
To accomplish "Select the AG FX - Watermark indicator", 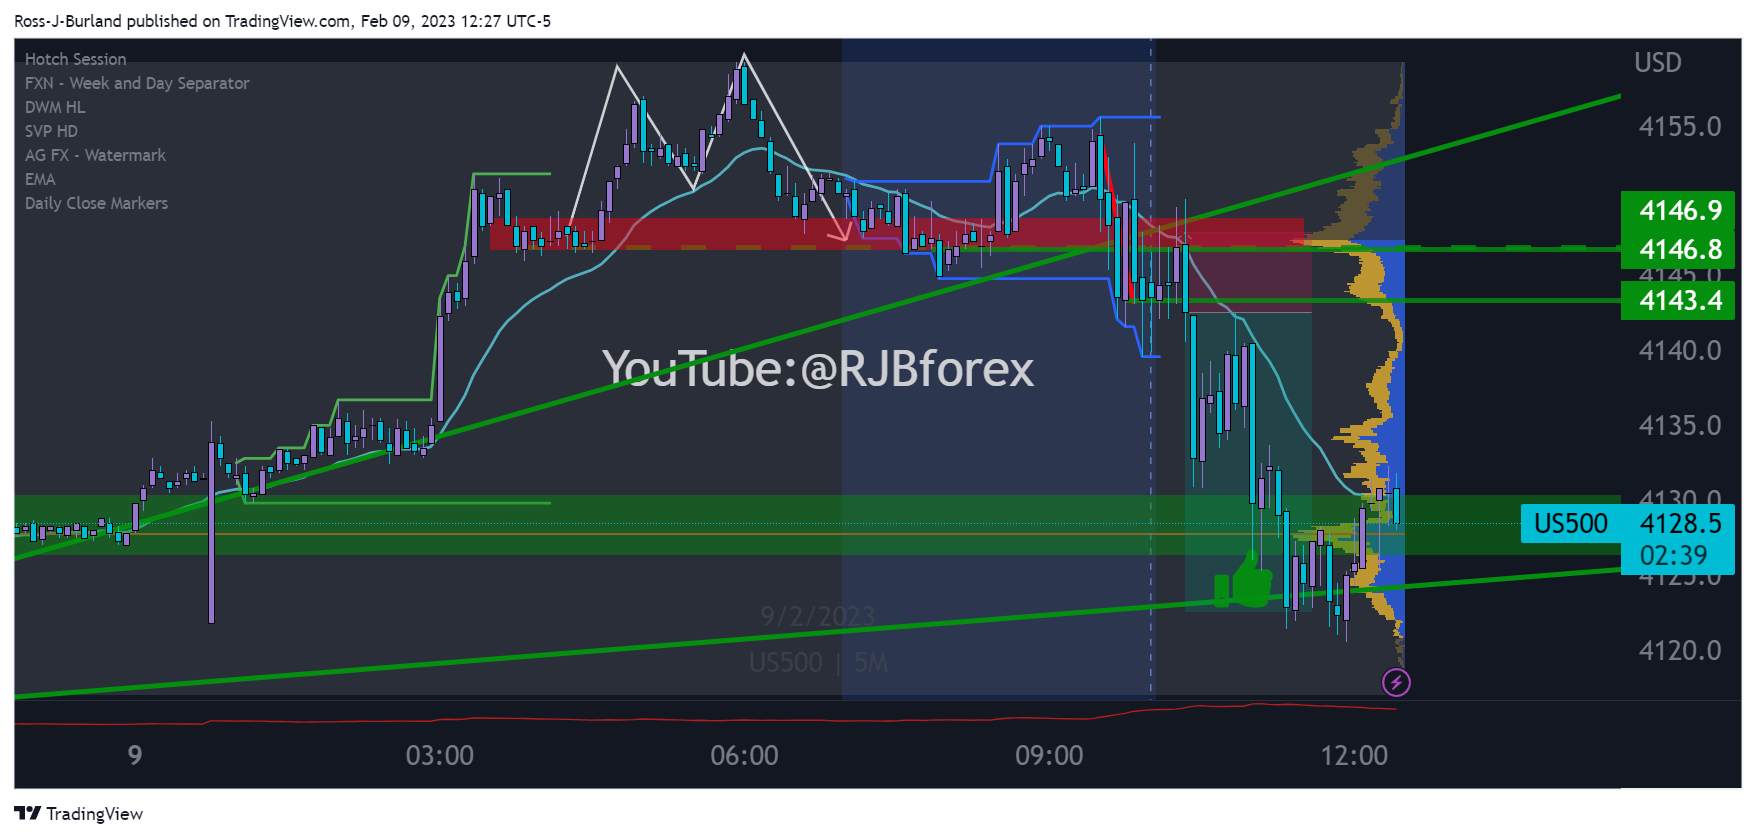I will 95,155.
